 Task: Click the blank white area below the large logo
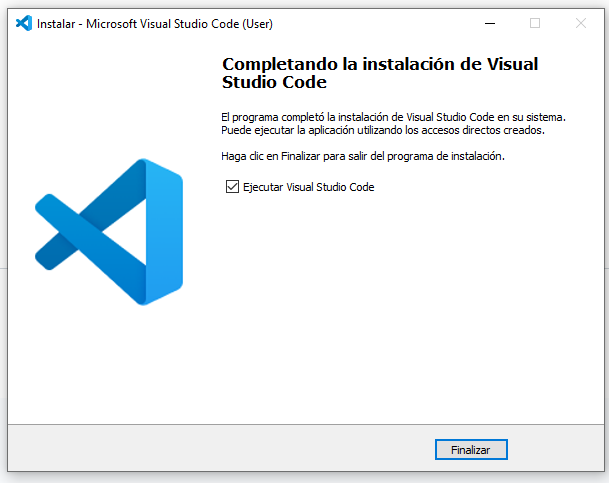click(108, 370)
